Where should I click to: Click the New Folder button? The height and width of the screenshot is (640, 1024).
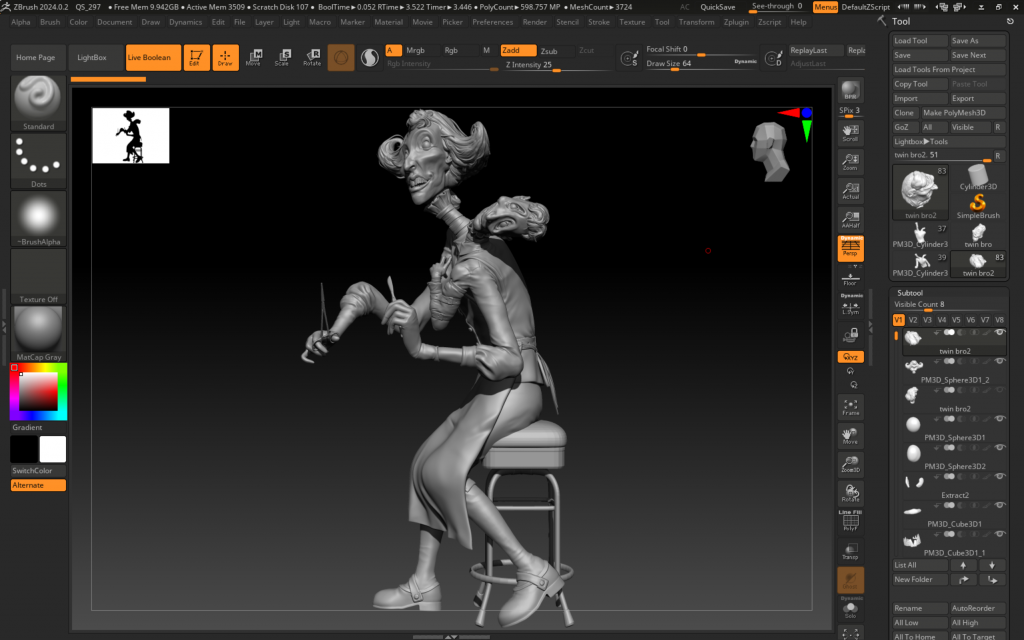[x=920, y=579]
